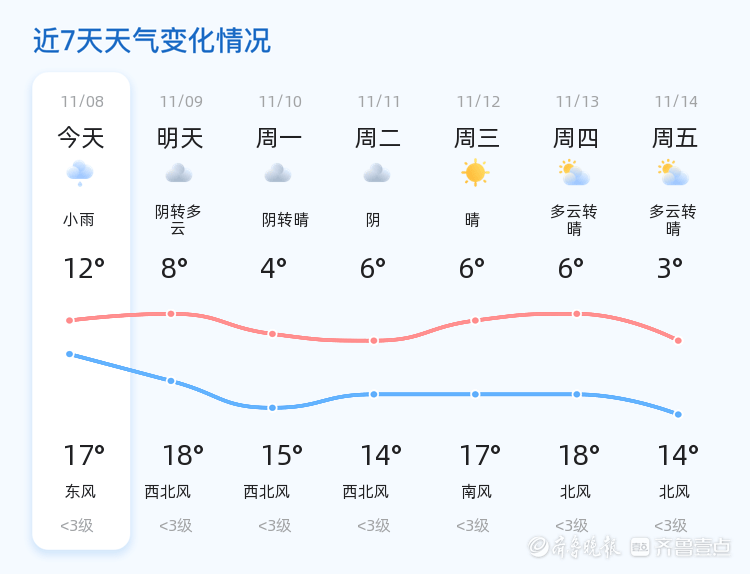The width and height of the screenshot is (750, 574).
Task: Select the 今天 day tab
Action: click(x=81, y=138)
